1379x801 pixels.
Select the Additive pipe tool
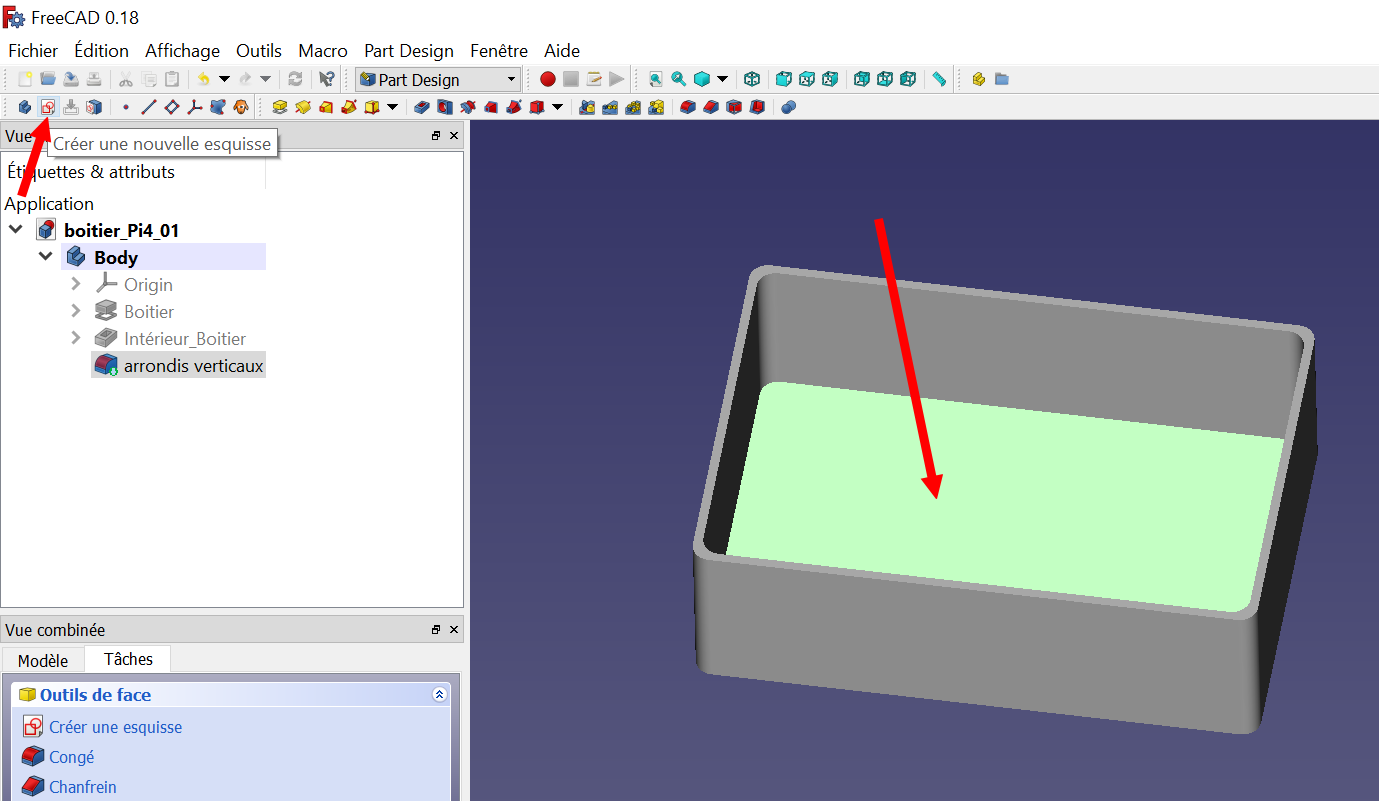tap(349, 107)
